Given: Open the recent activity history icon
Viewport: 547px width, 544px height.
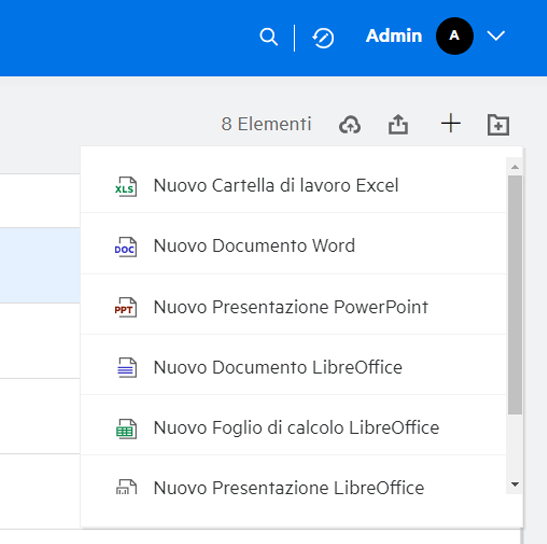Looking at the screenshot, I should coord(323,38).
